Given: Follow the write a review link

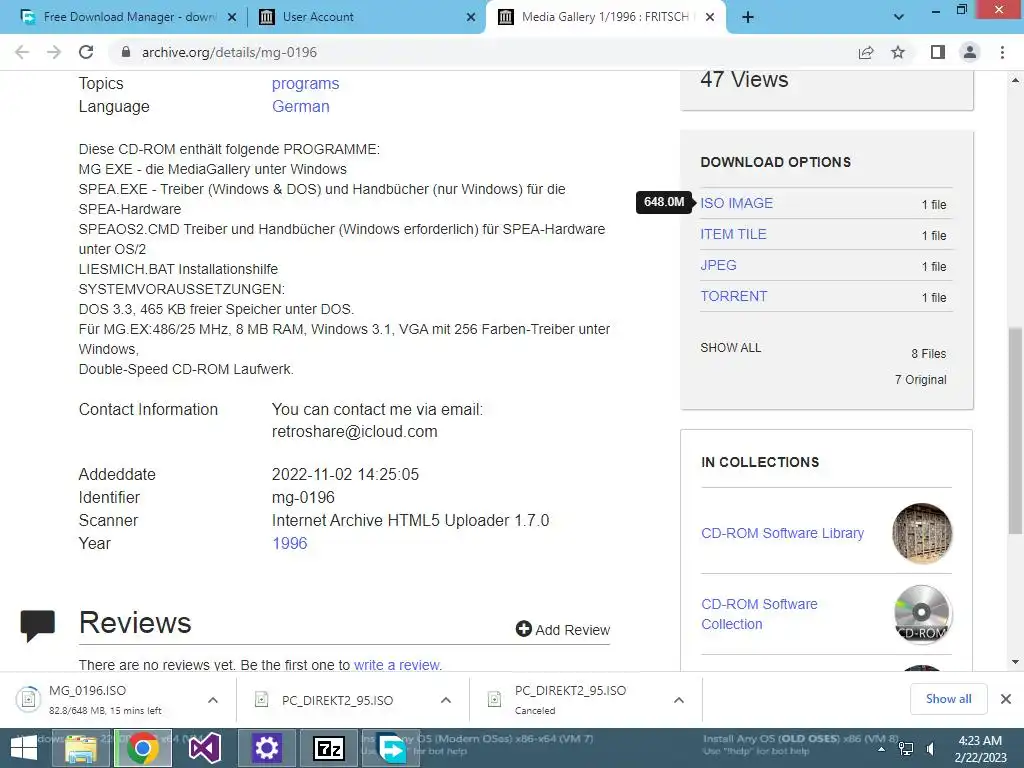Looking at the screenshot, I should click(397, 665).
